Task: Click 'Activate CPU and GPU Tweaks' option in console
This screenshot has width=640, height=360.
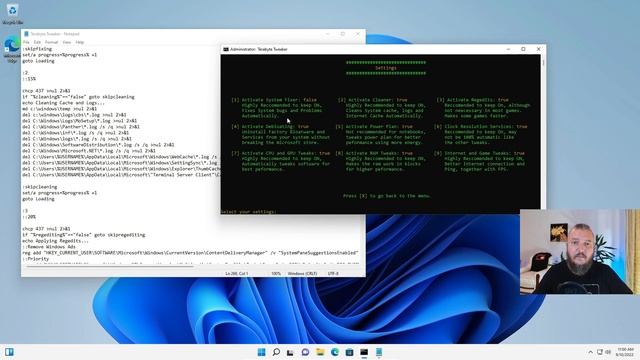Action: pyautogui.click(x=281, y=153)
